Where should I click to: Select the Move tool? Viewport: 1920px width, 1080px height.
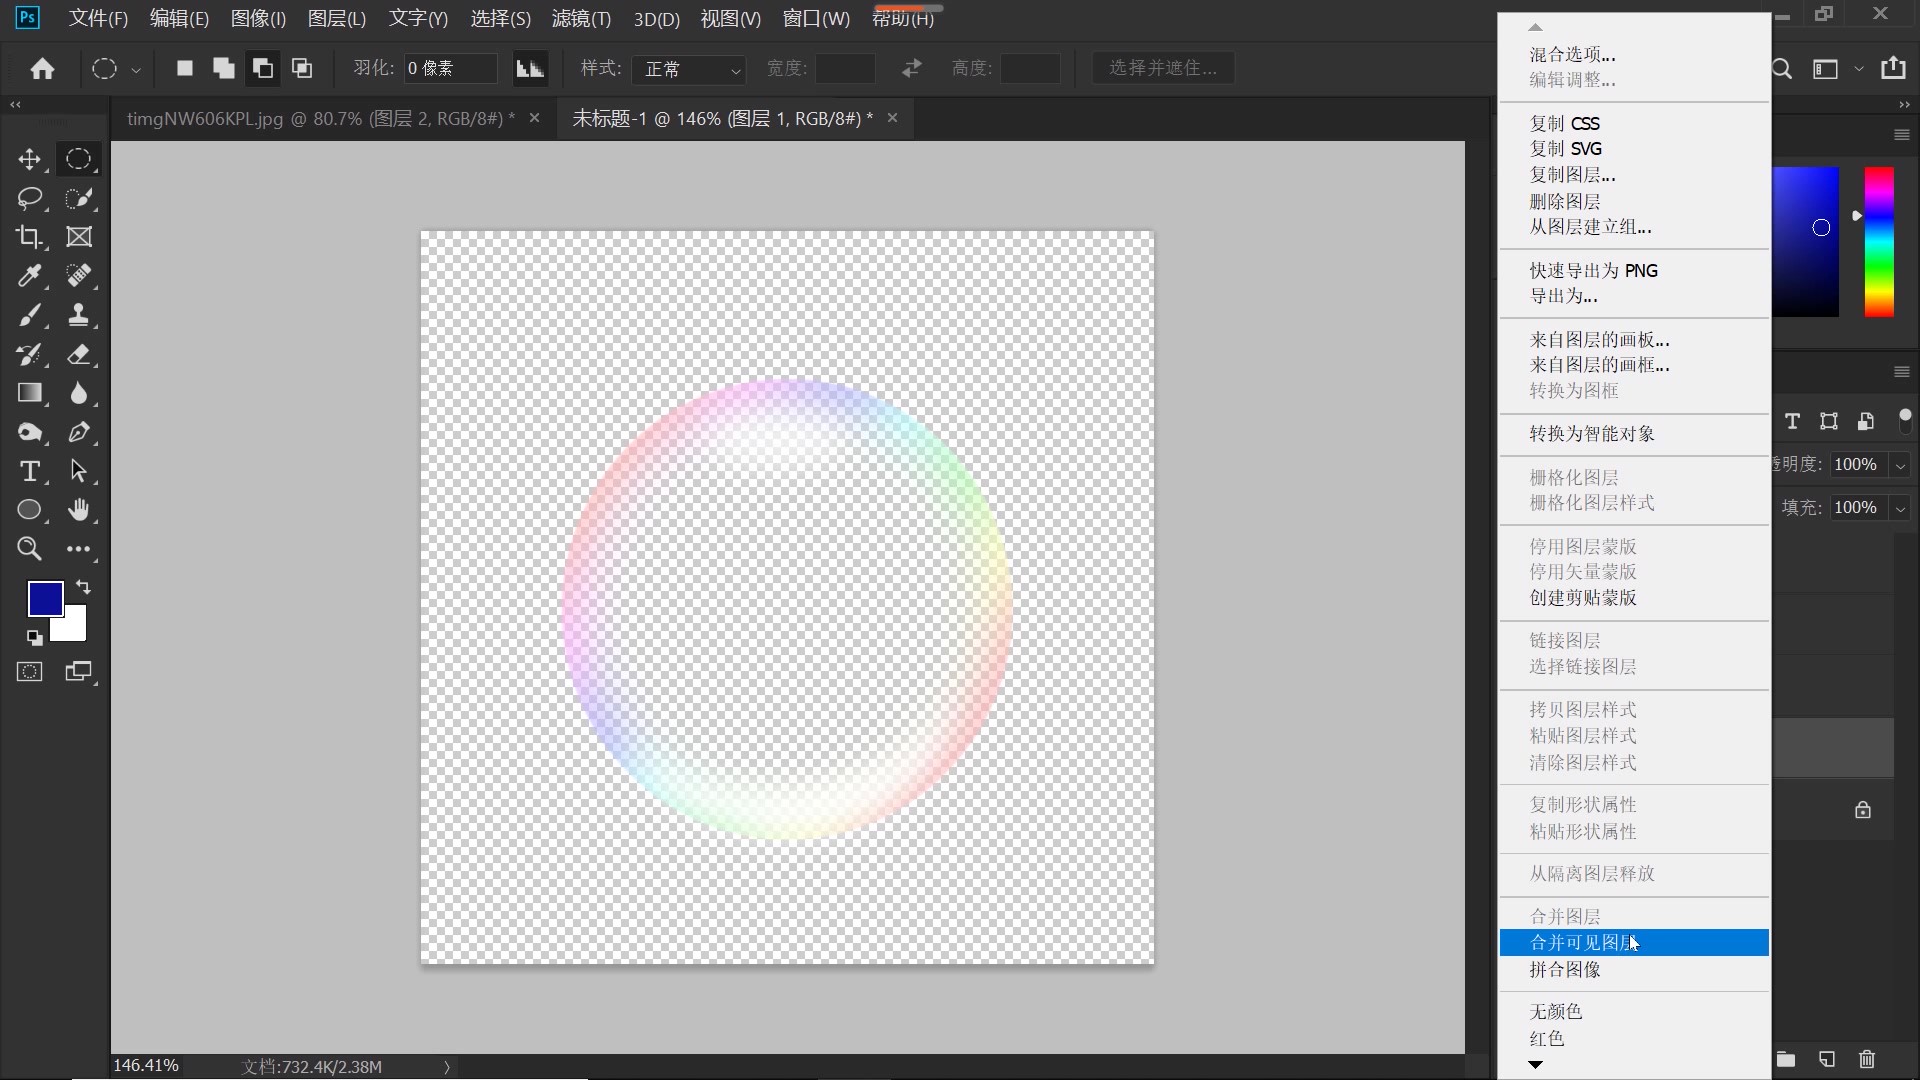30,158
